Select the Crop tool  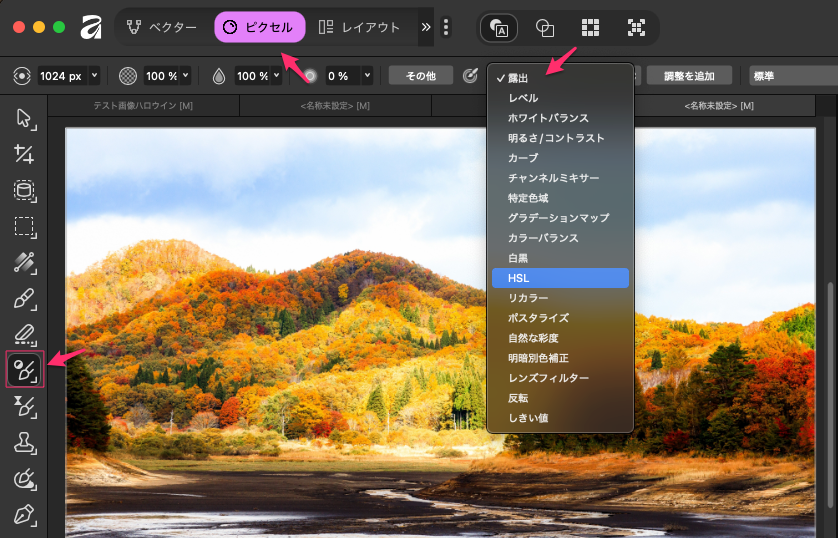(24, 154)
